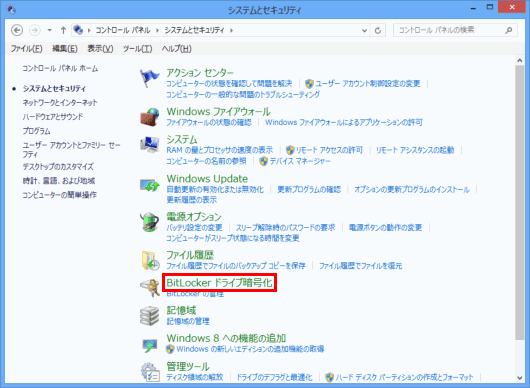Click the shield icon beside リモート アクセスの許可
The width and height of the screenshot is (530, 388).
[290, 150]
